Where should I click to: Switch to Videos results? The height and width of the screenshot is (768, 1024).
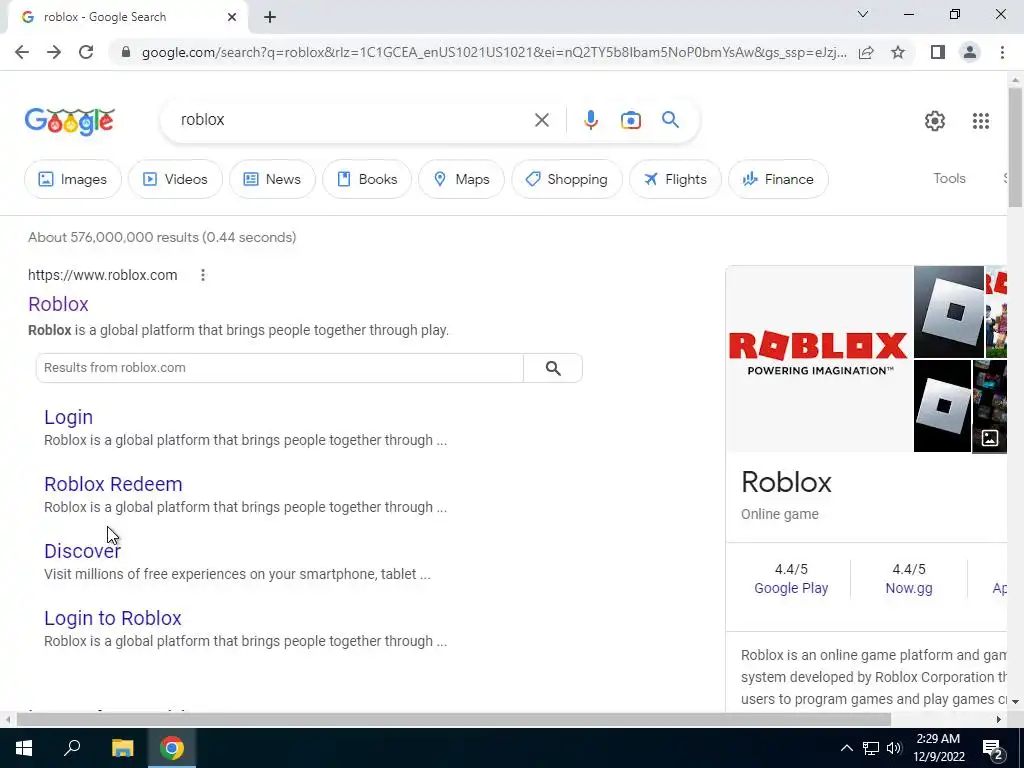click(175, 179)
